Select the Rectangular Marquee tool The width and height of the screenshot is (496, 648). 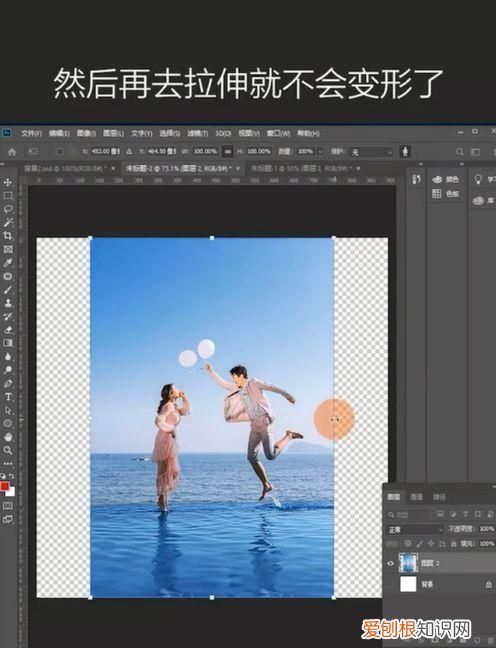(8, 195)
